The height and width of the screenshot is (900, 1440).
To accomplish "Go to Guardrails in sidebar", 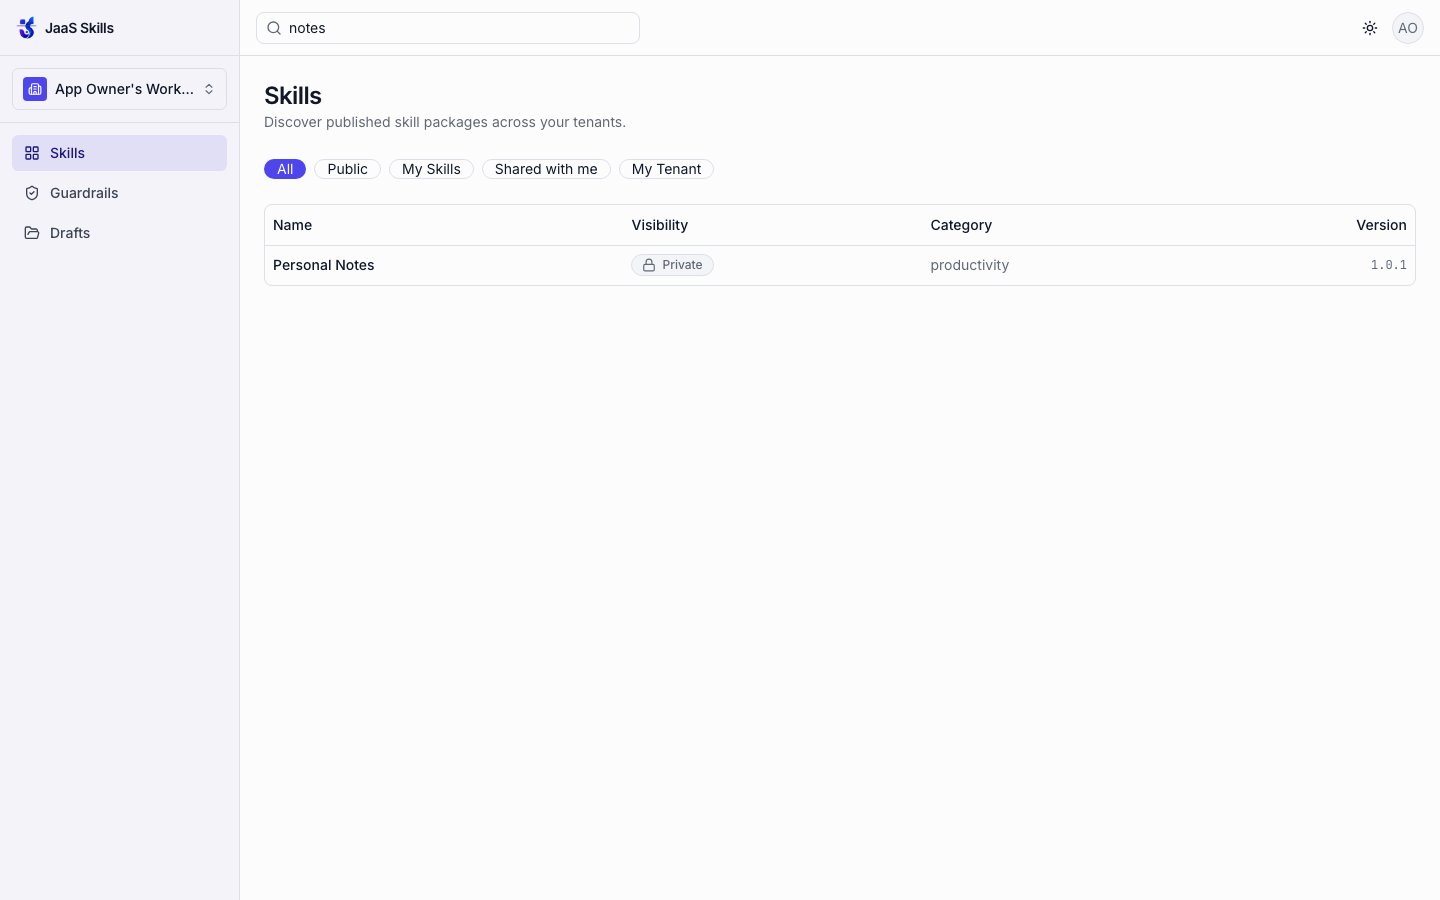I will click(x=119, y=193).
